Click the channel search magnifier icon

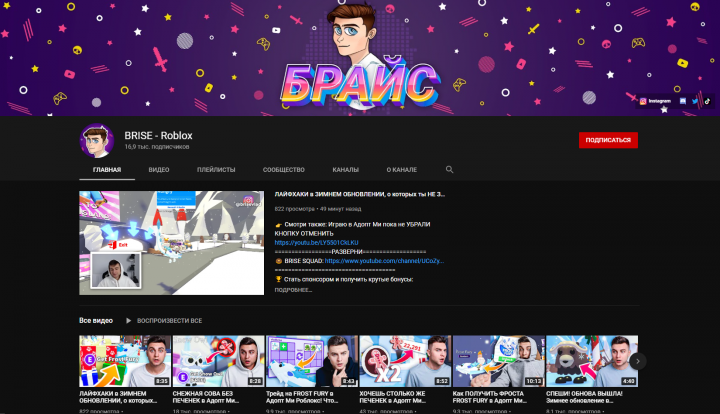coord(450,169)
